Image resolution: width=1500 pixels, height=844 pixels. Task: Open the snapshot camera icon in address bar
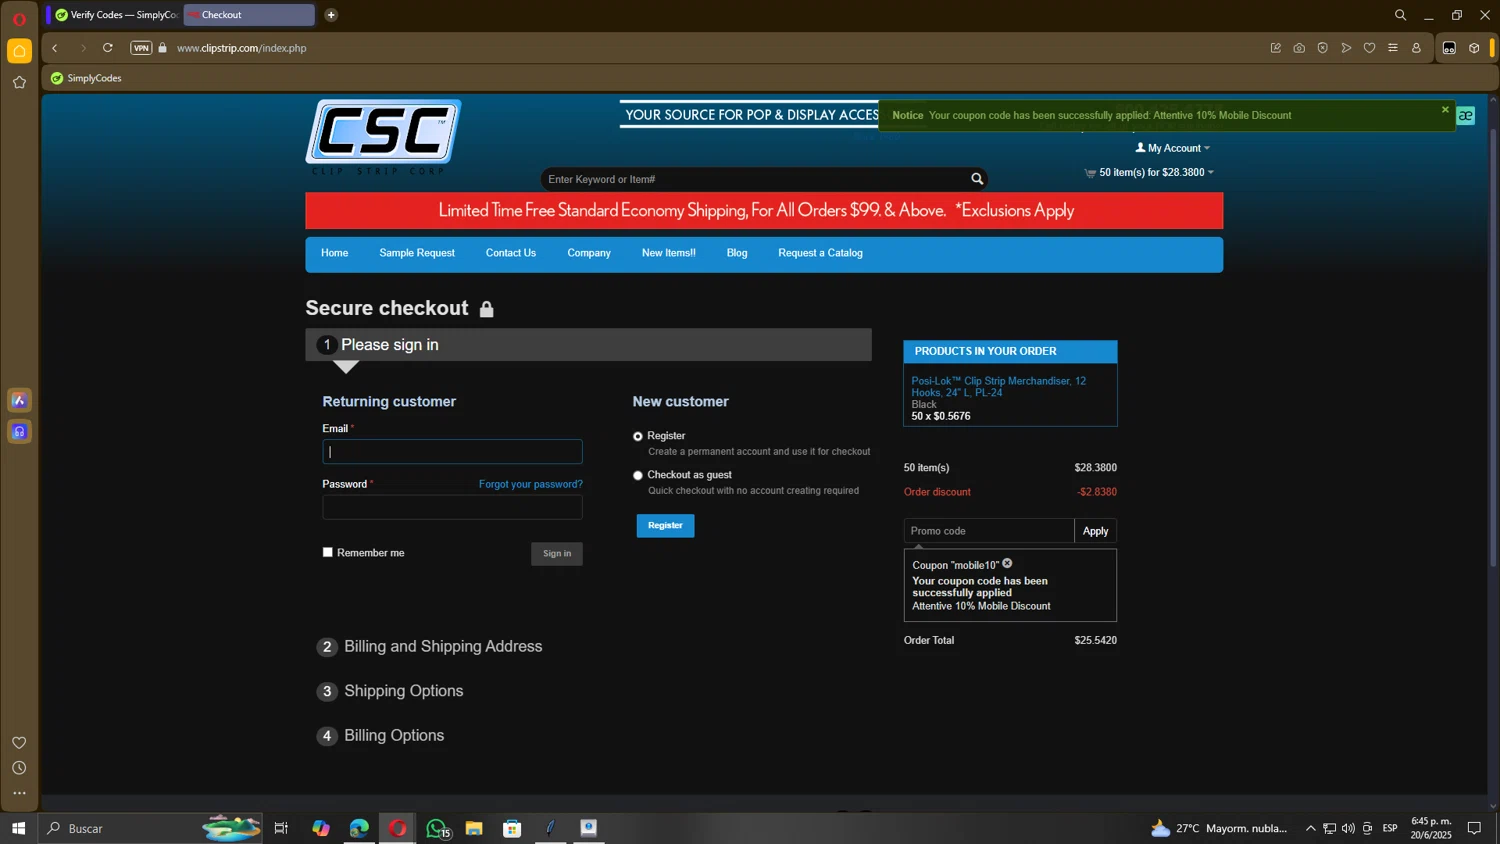(x=1299, y=48)
